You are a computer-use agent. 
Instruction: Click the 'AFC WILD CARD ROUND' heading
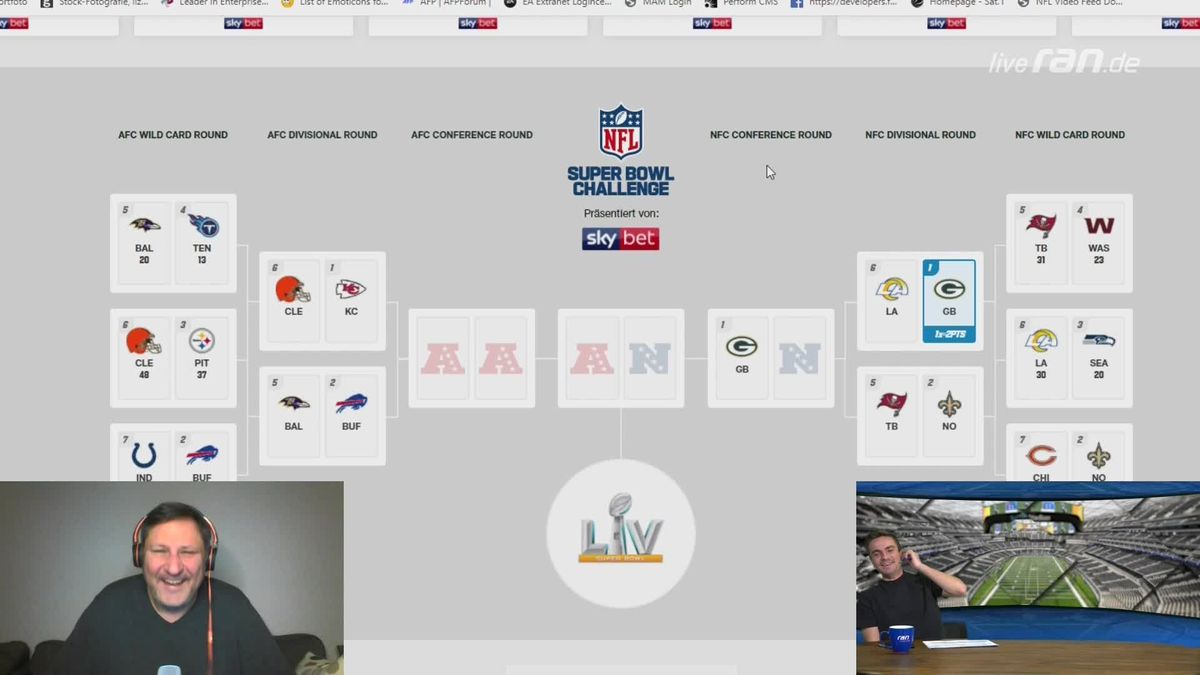[x=173, y=135]
